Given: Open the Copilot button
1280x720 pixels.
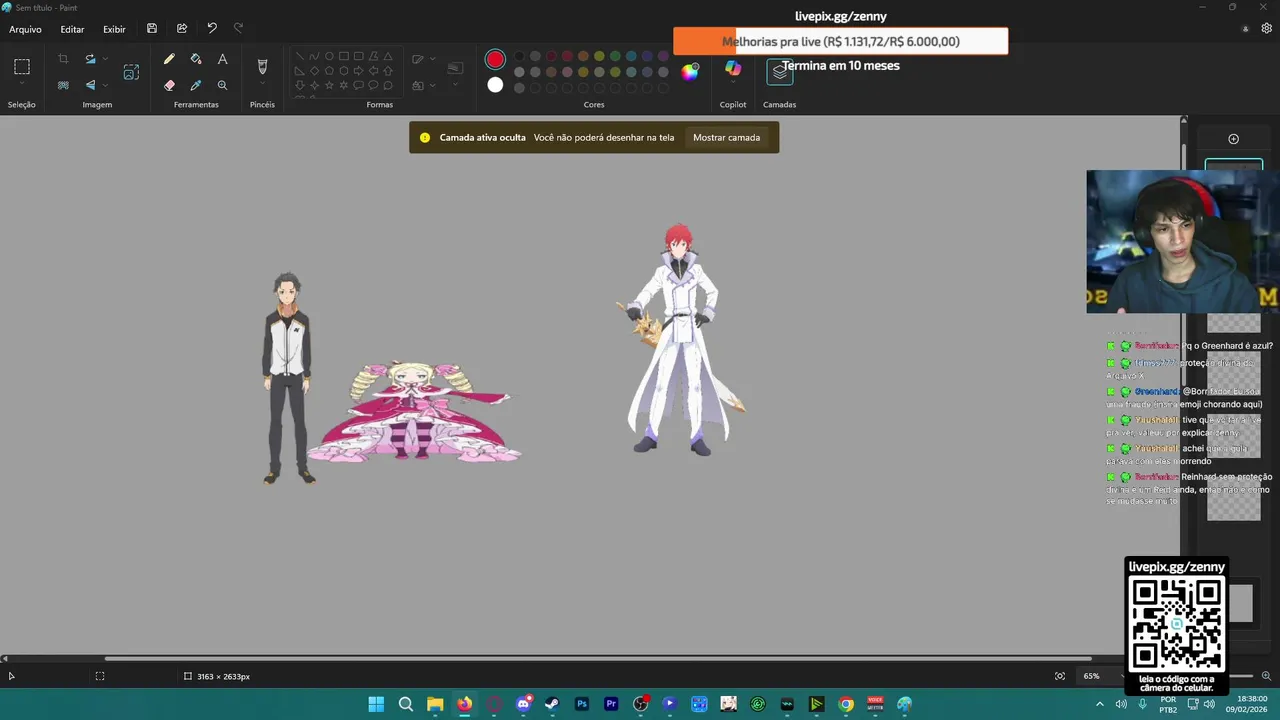Looking at the screenshot, I should click(733, 67).
